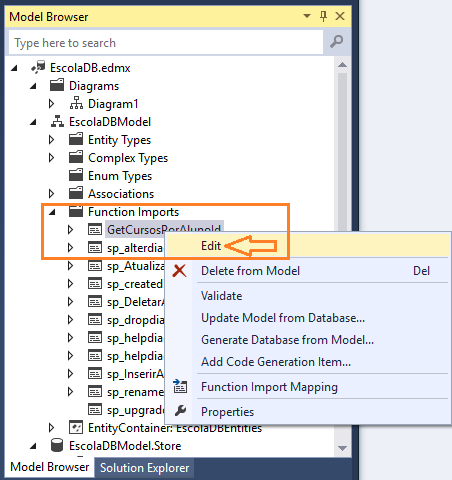This screenshot has height=480, width=452.
Task: Click the pin auto-hide icon
Action: (323, 16)
